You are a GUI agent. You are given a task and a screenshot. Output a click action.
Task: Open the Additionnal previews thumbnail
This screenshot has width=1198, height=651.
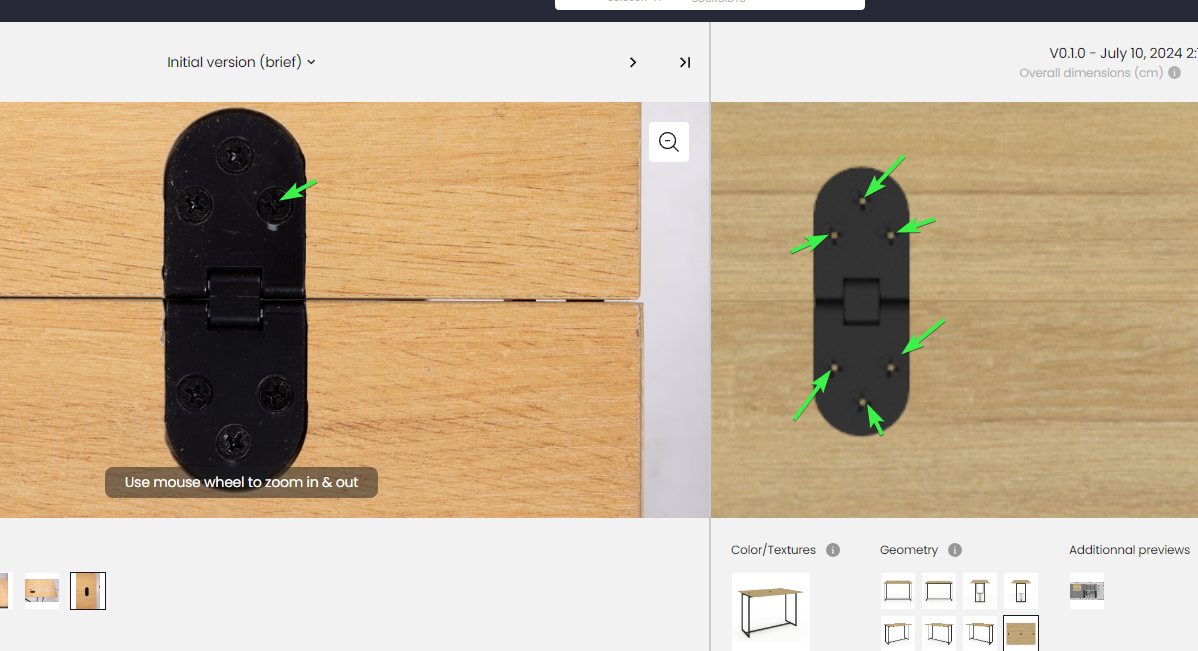click(1086, 591)
